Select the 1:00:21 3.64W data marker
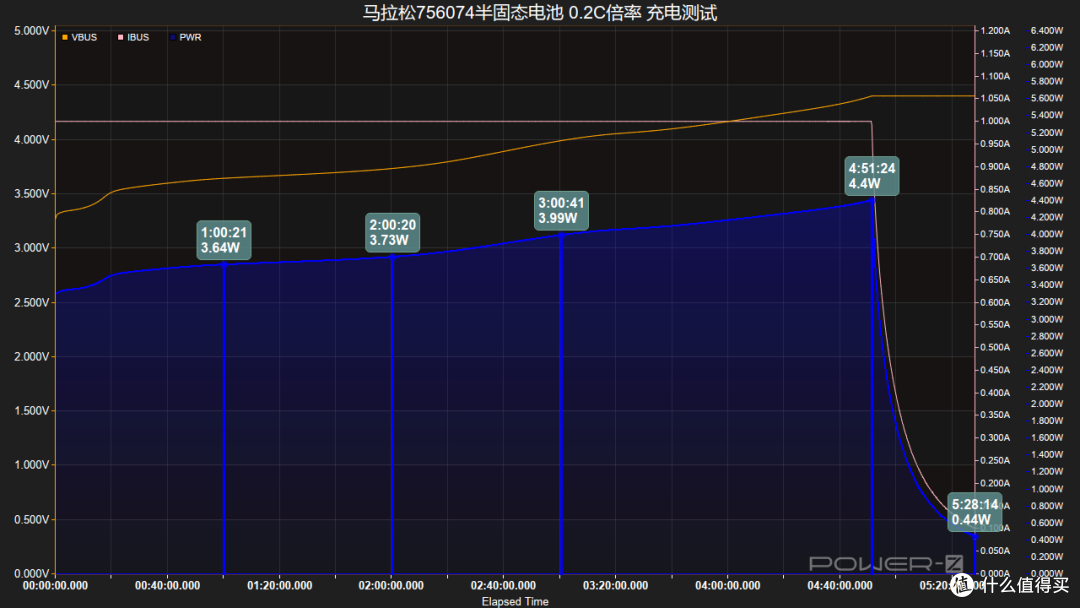The height and width of the screenshot is (608, 1080). click(223, 240)
